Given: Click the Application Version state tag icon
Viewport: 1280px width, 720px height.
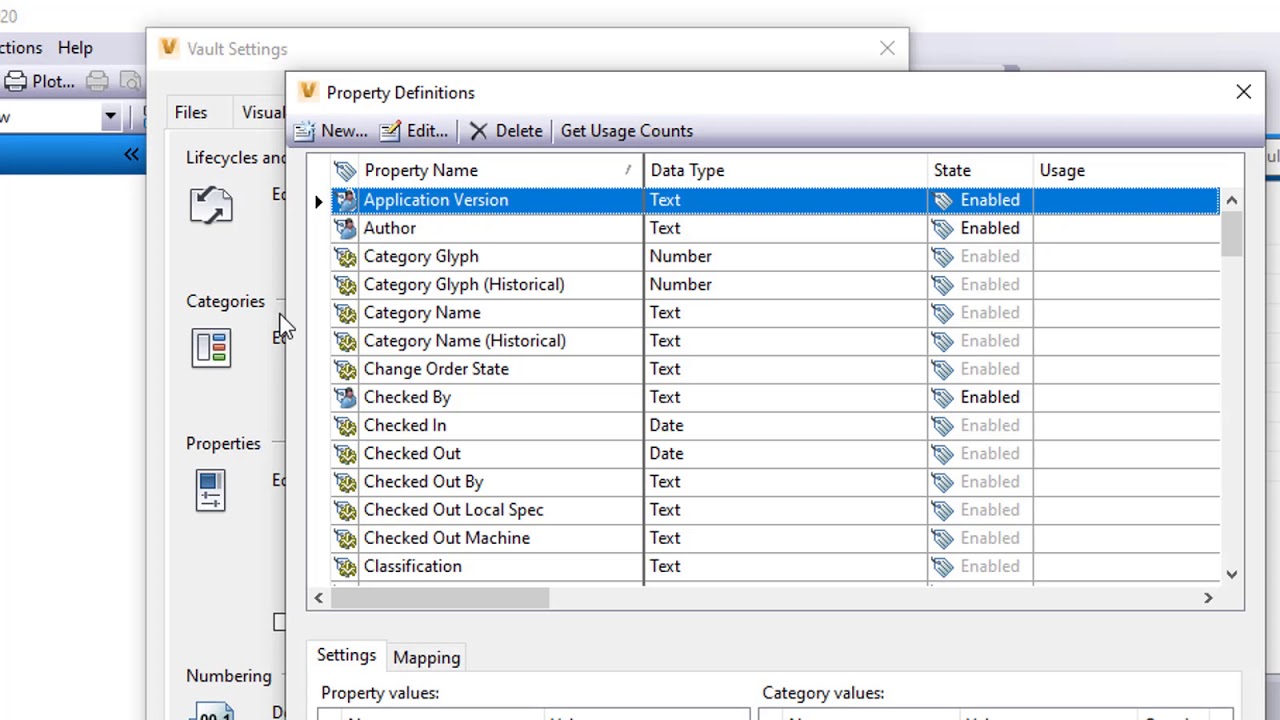Looking at the screenshot, I should point(942,200).
